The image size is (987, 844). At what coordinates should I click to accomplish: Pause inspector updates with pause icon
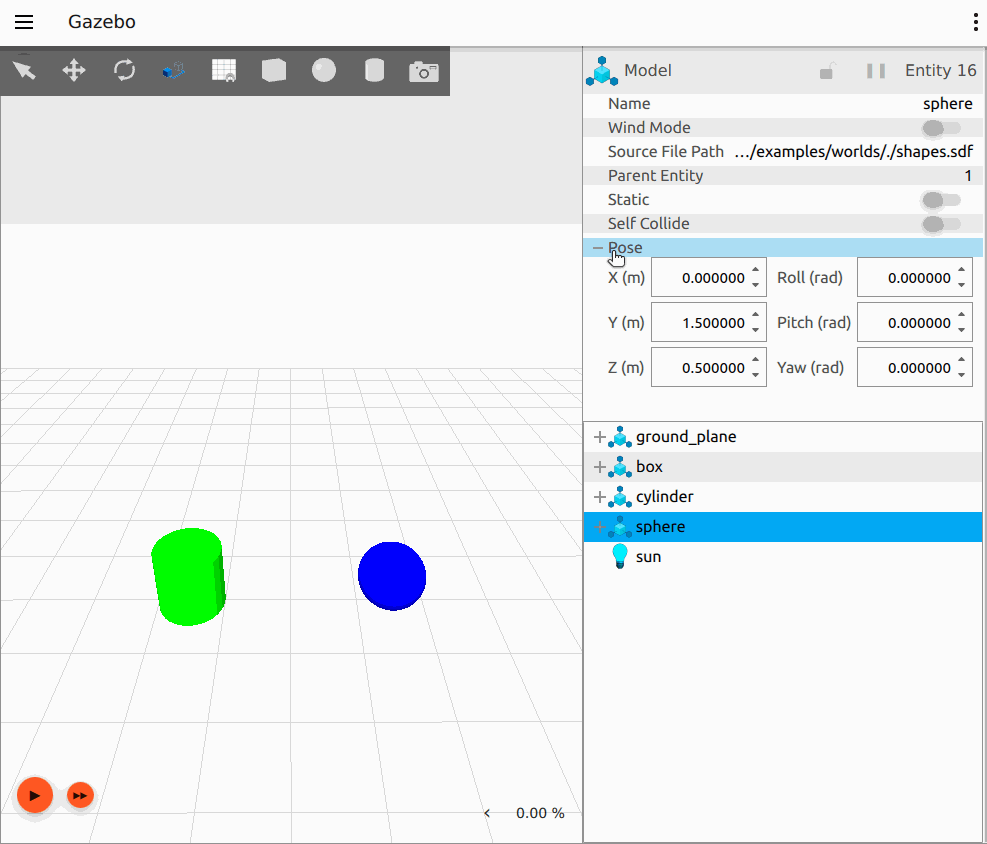(x=876, y=70)
